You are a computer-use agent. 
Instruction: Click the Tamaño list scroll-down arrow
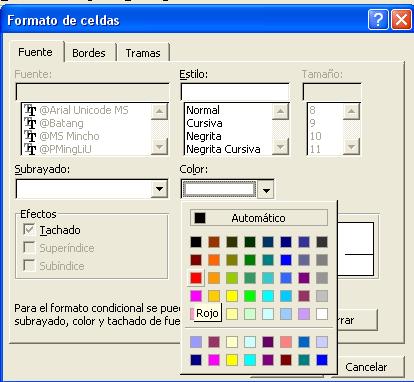(351, 147)
